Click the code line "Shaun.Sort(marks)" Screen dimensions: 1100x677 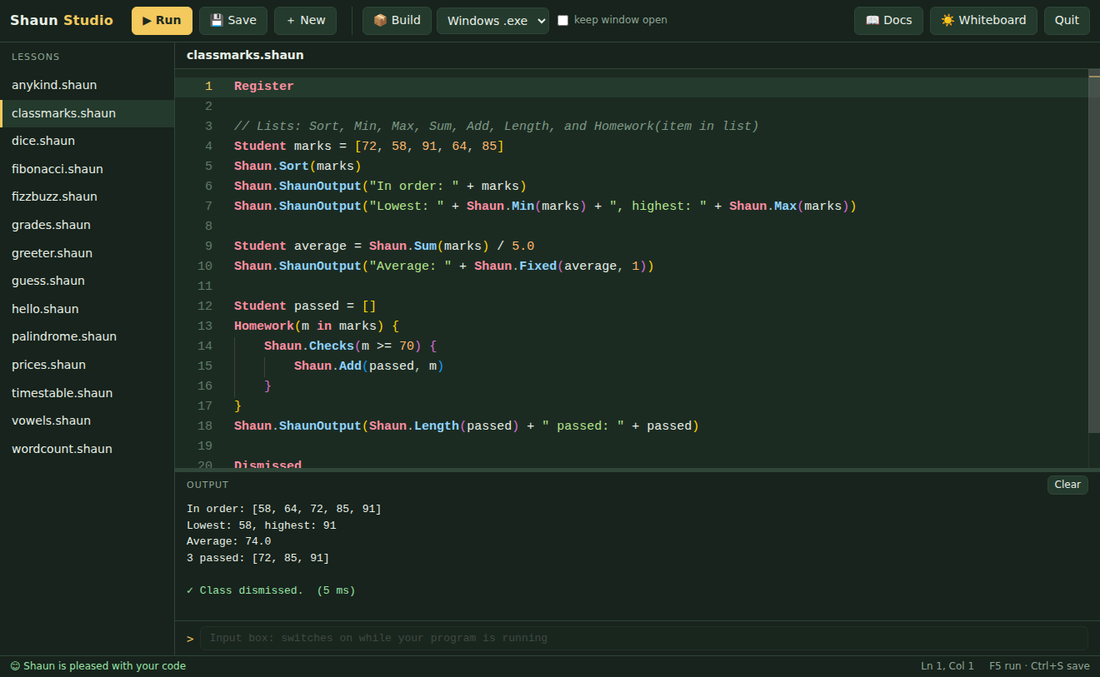click(x=297, y=166)
